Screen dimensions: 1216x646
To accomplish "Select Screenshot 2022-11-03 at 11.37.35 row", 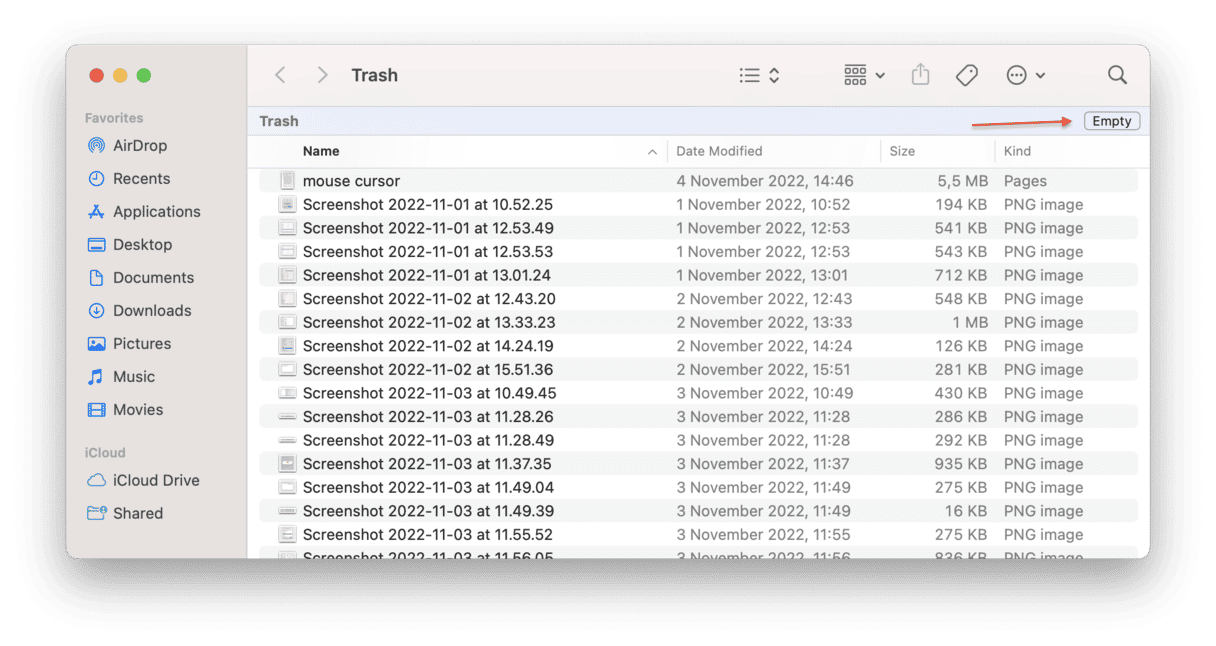I will click(x=428, y=464).
